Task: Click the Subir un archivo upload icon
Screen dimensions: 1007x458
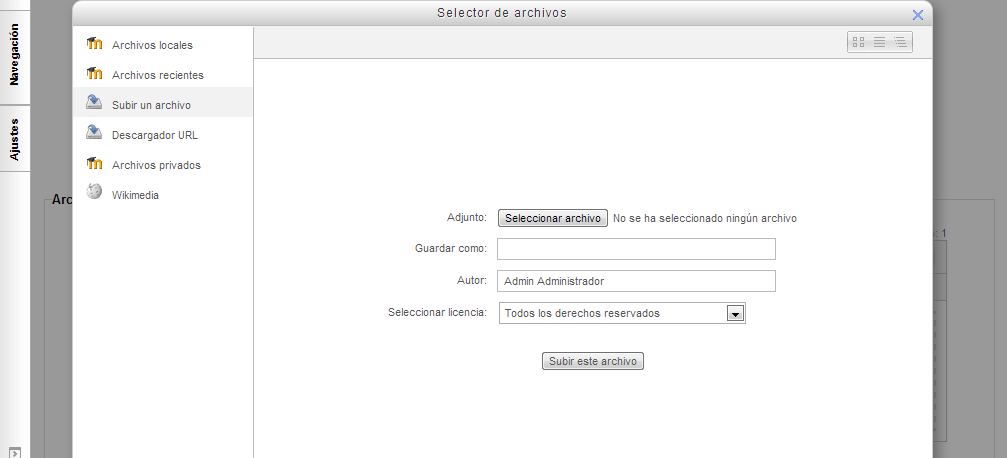Action: click(95, 103)
